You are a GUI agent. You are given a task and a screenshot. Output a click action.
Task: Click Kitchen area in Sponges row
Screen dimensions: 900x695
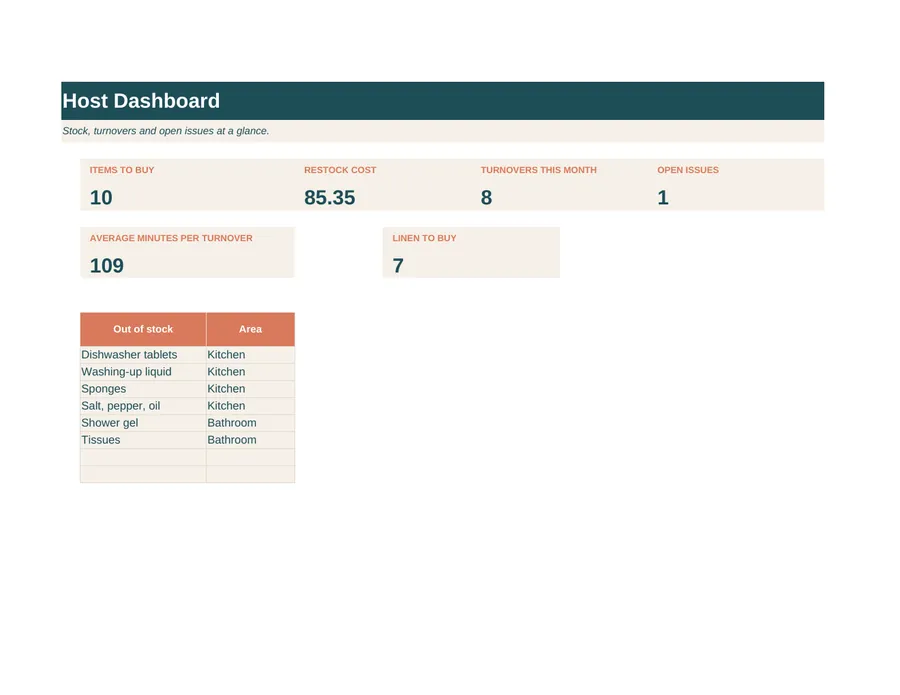point(250,389)
